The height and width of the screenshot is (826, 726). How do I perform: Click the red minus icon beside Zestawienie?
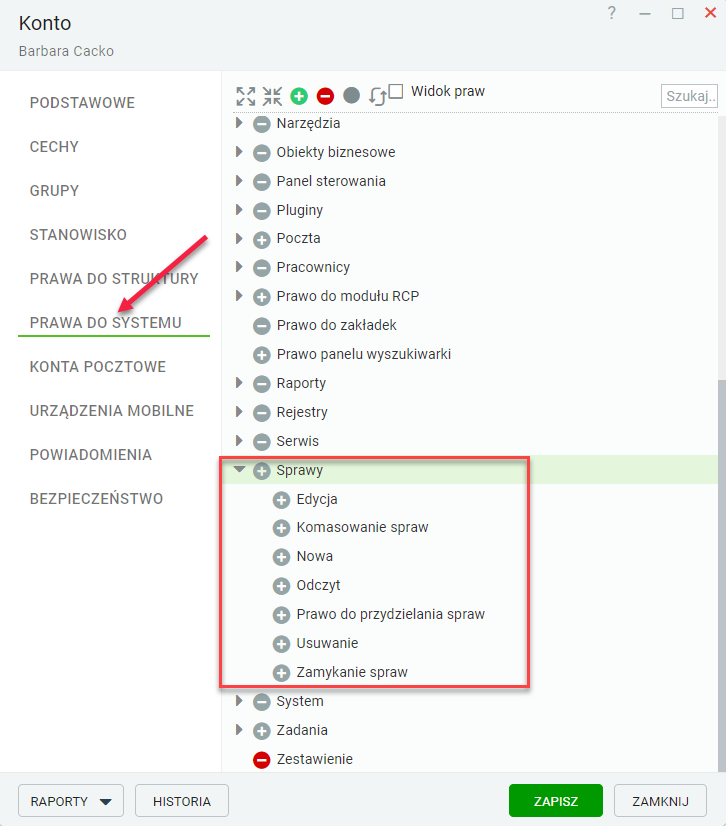pyautogui.click(x=261, y=760)
